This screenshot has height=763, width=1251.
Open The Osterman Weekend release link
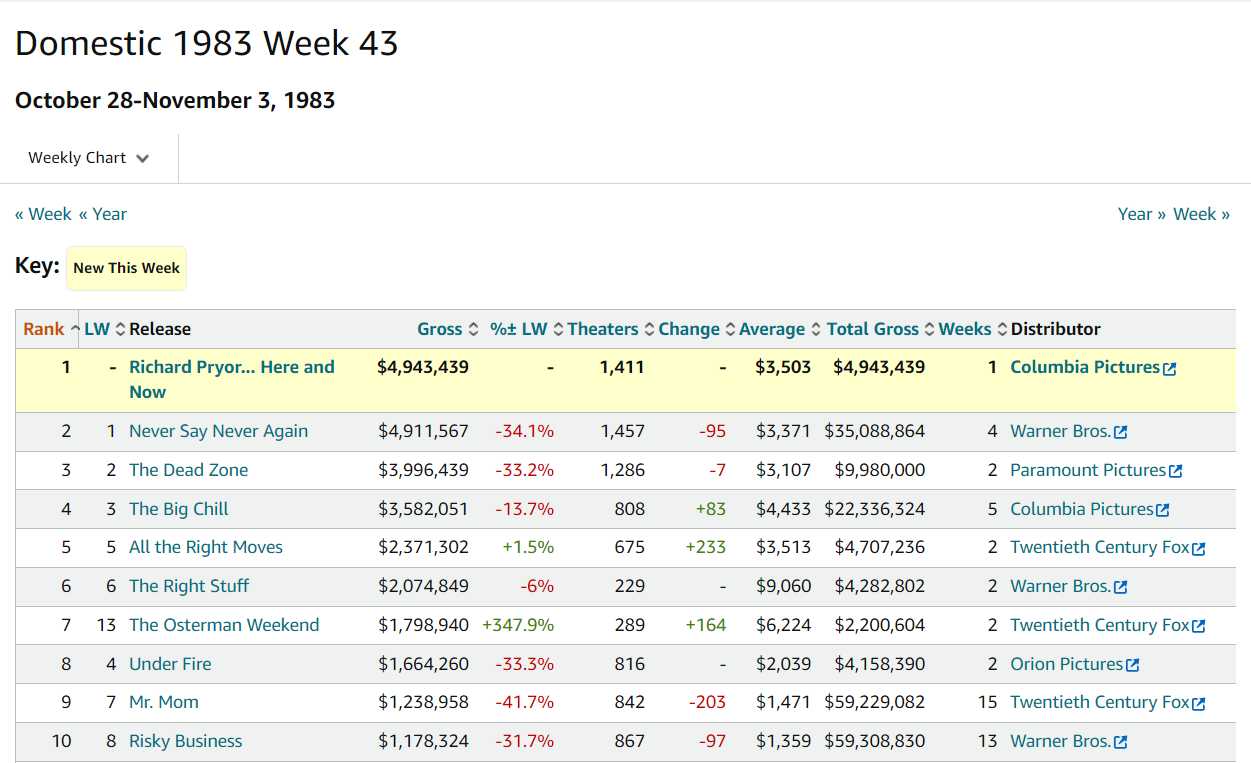224,625
